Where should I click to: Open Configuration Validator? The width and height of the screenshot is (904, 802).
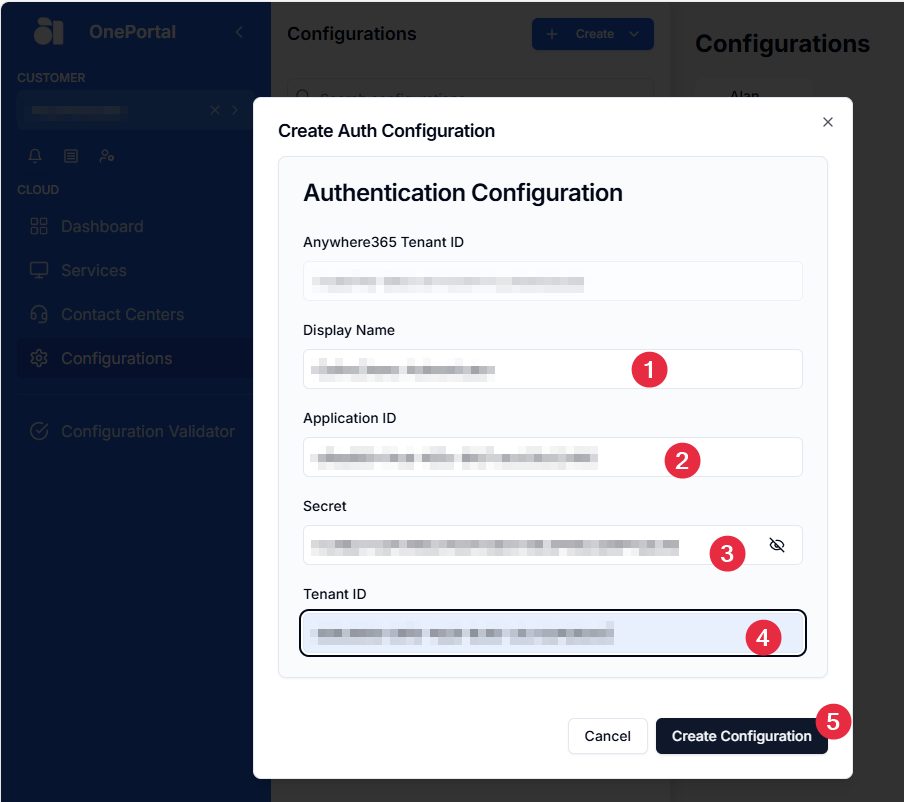[x=135, y=431]
